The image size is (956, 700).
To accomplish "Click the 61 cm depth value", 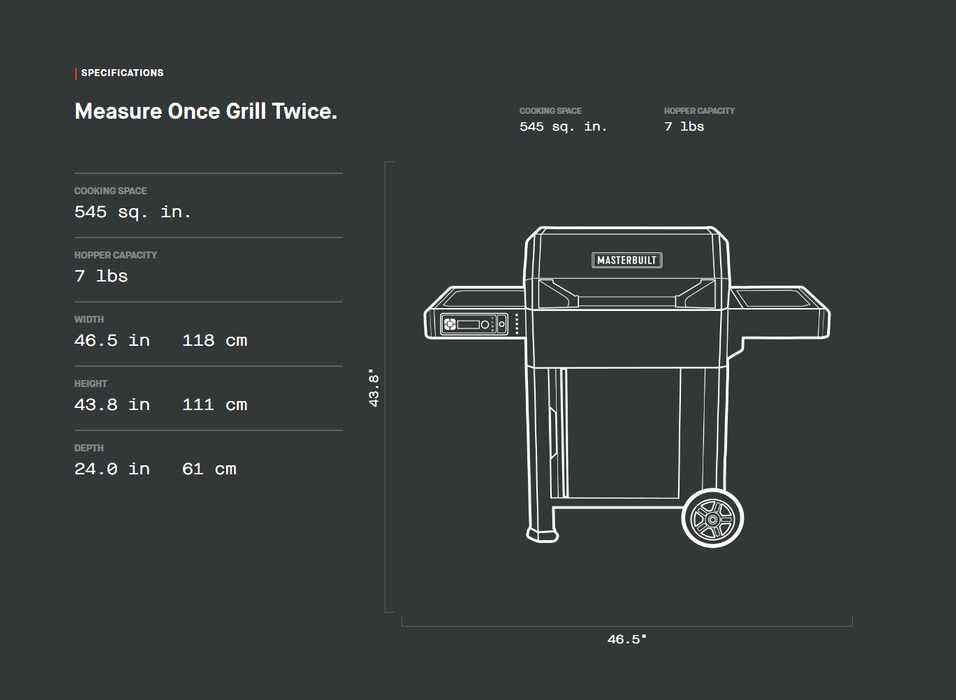I will [209, 468].
